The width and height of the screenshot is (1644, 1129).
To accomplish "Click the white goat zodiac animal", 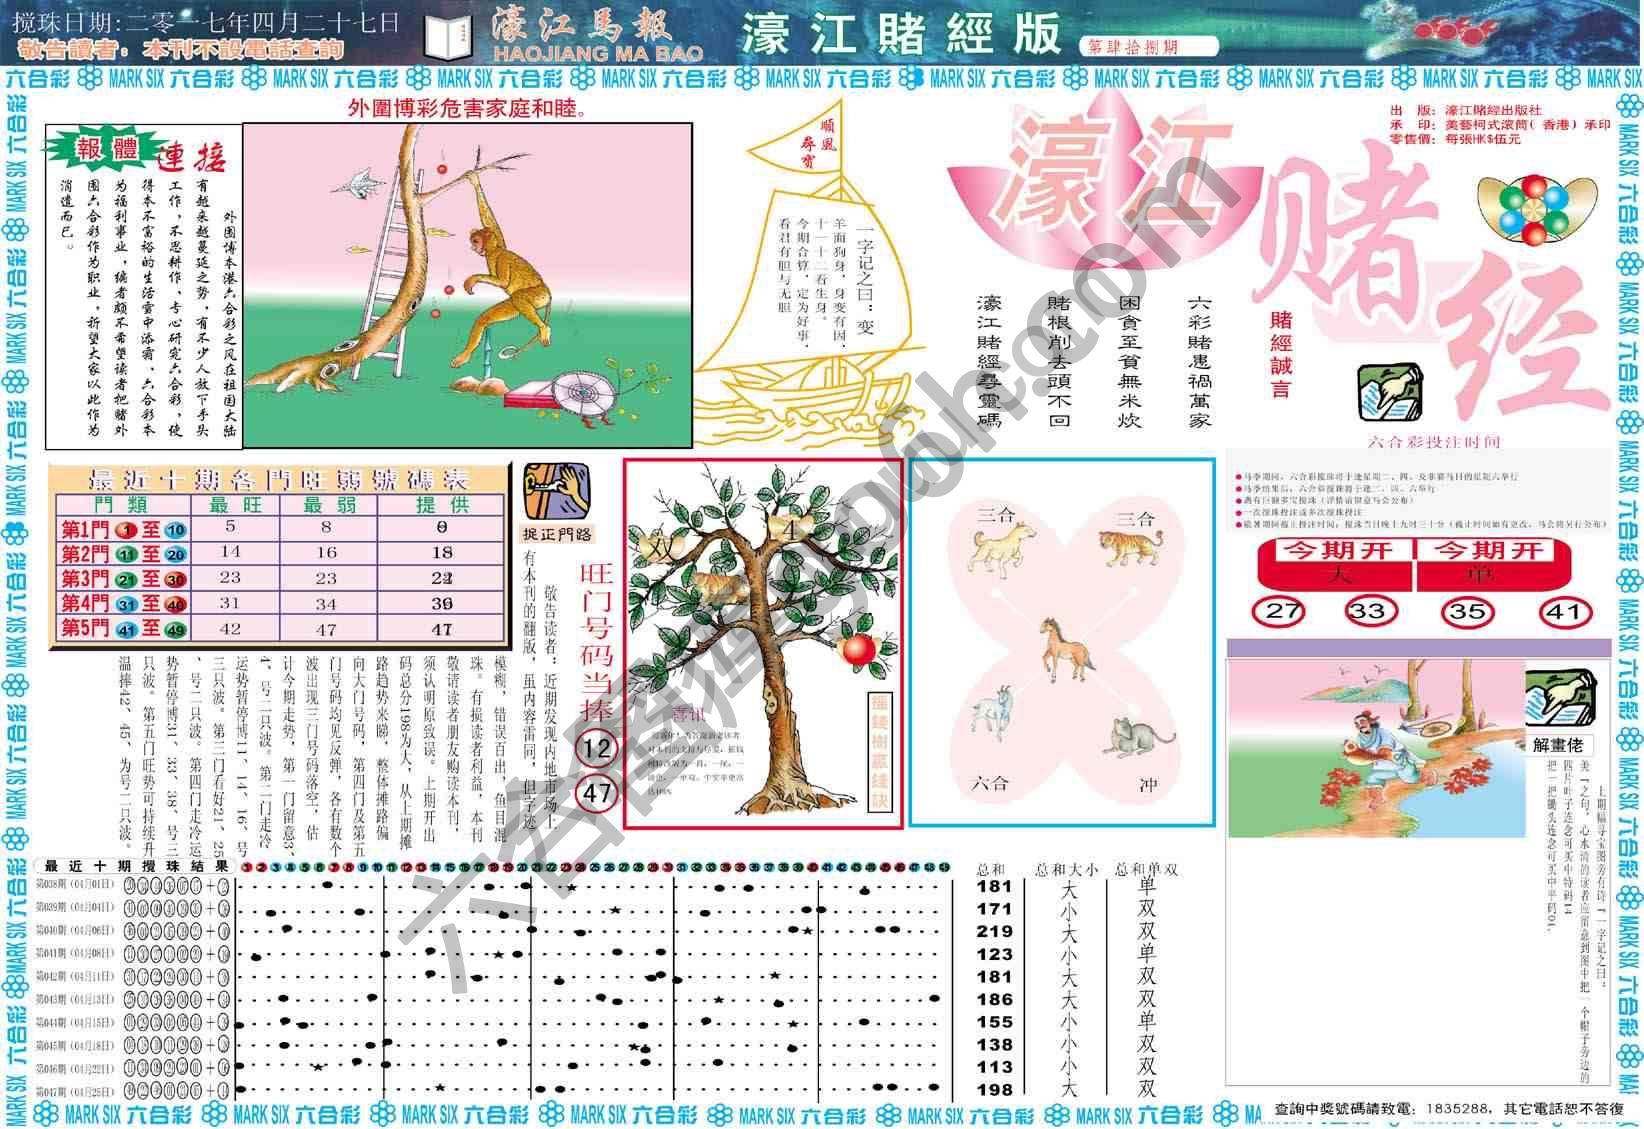I will (993, 713).
